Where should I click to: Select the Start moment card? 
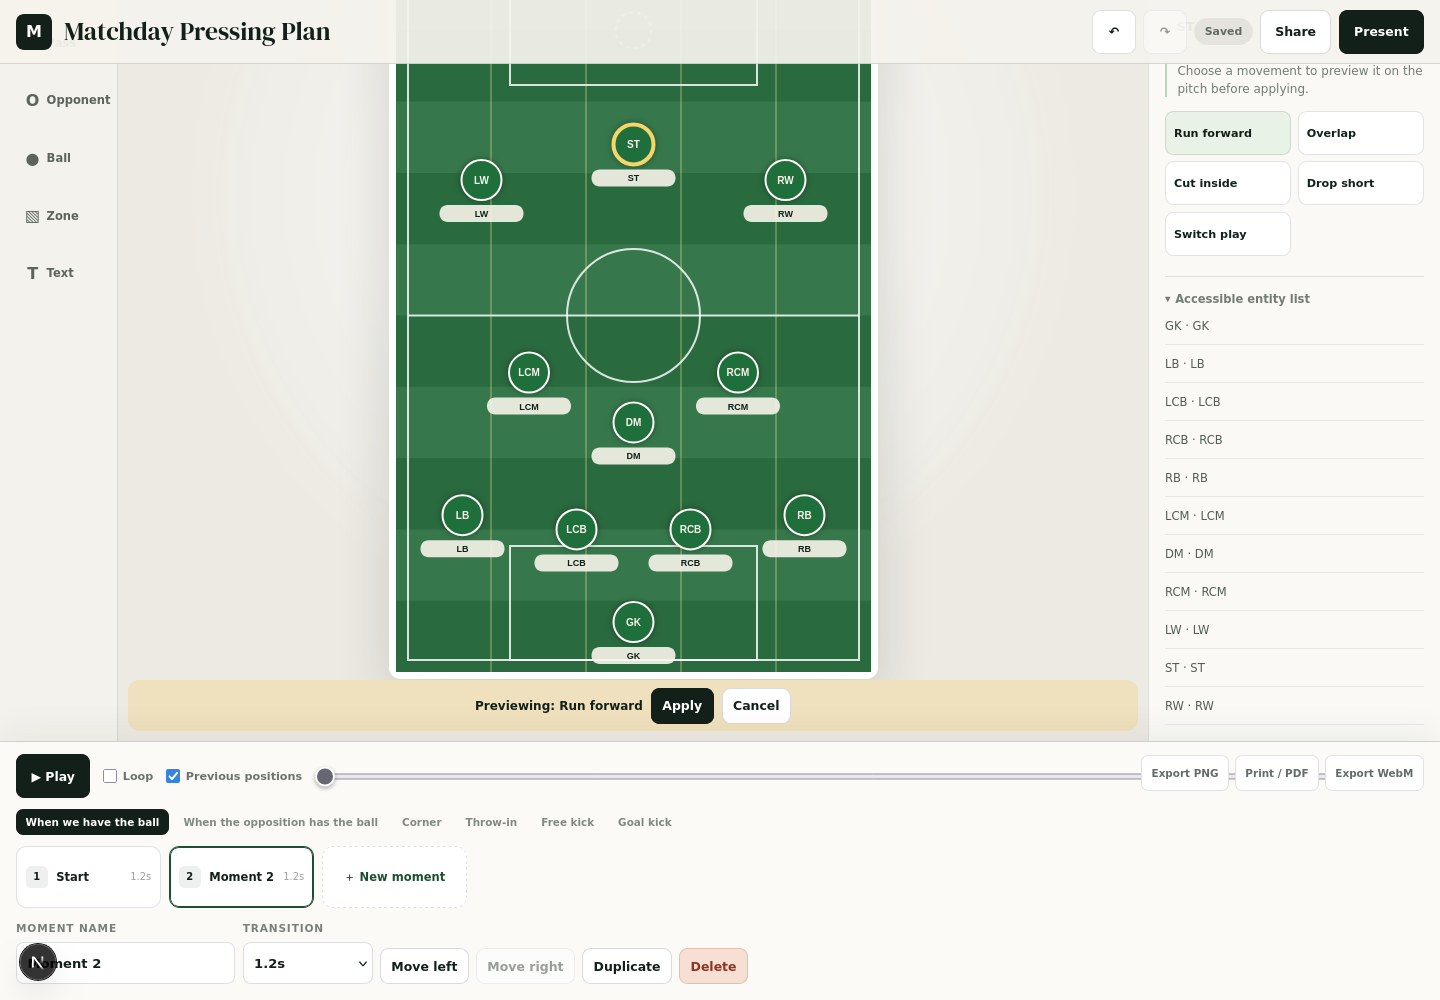pos(88,877)
